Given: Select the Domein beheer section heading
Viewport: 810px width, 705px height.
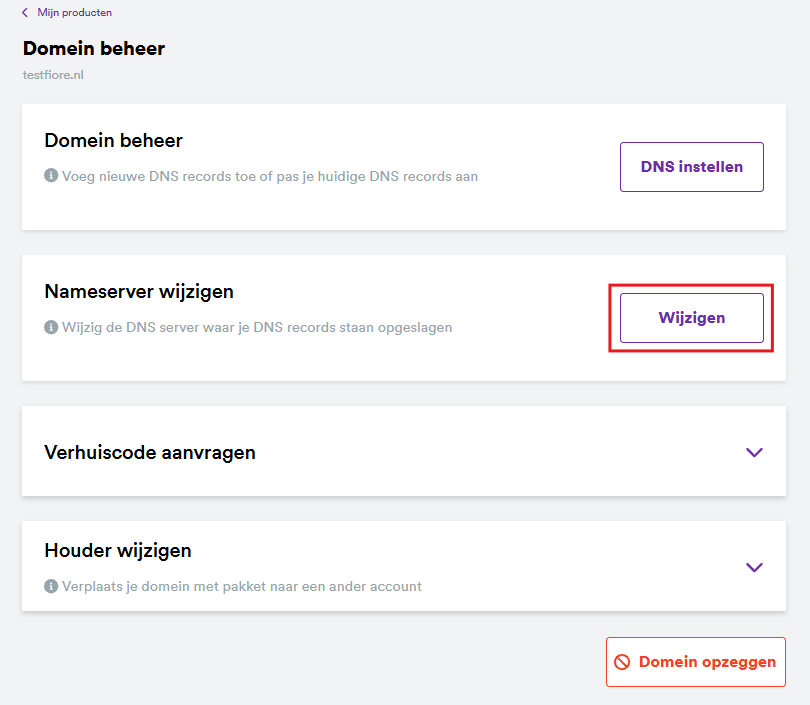Looking at the screenshot, I should pyautogui.click(x=113, y=140).
